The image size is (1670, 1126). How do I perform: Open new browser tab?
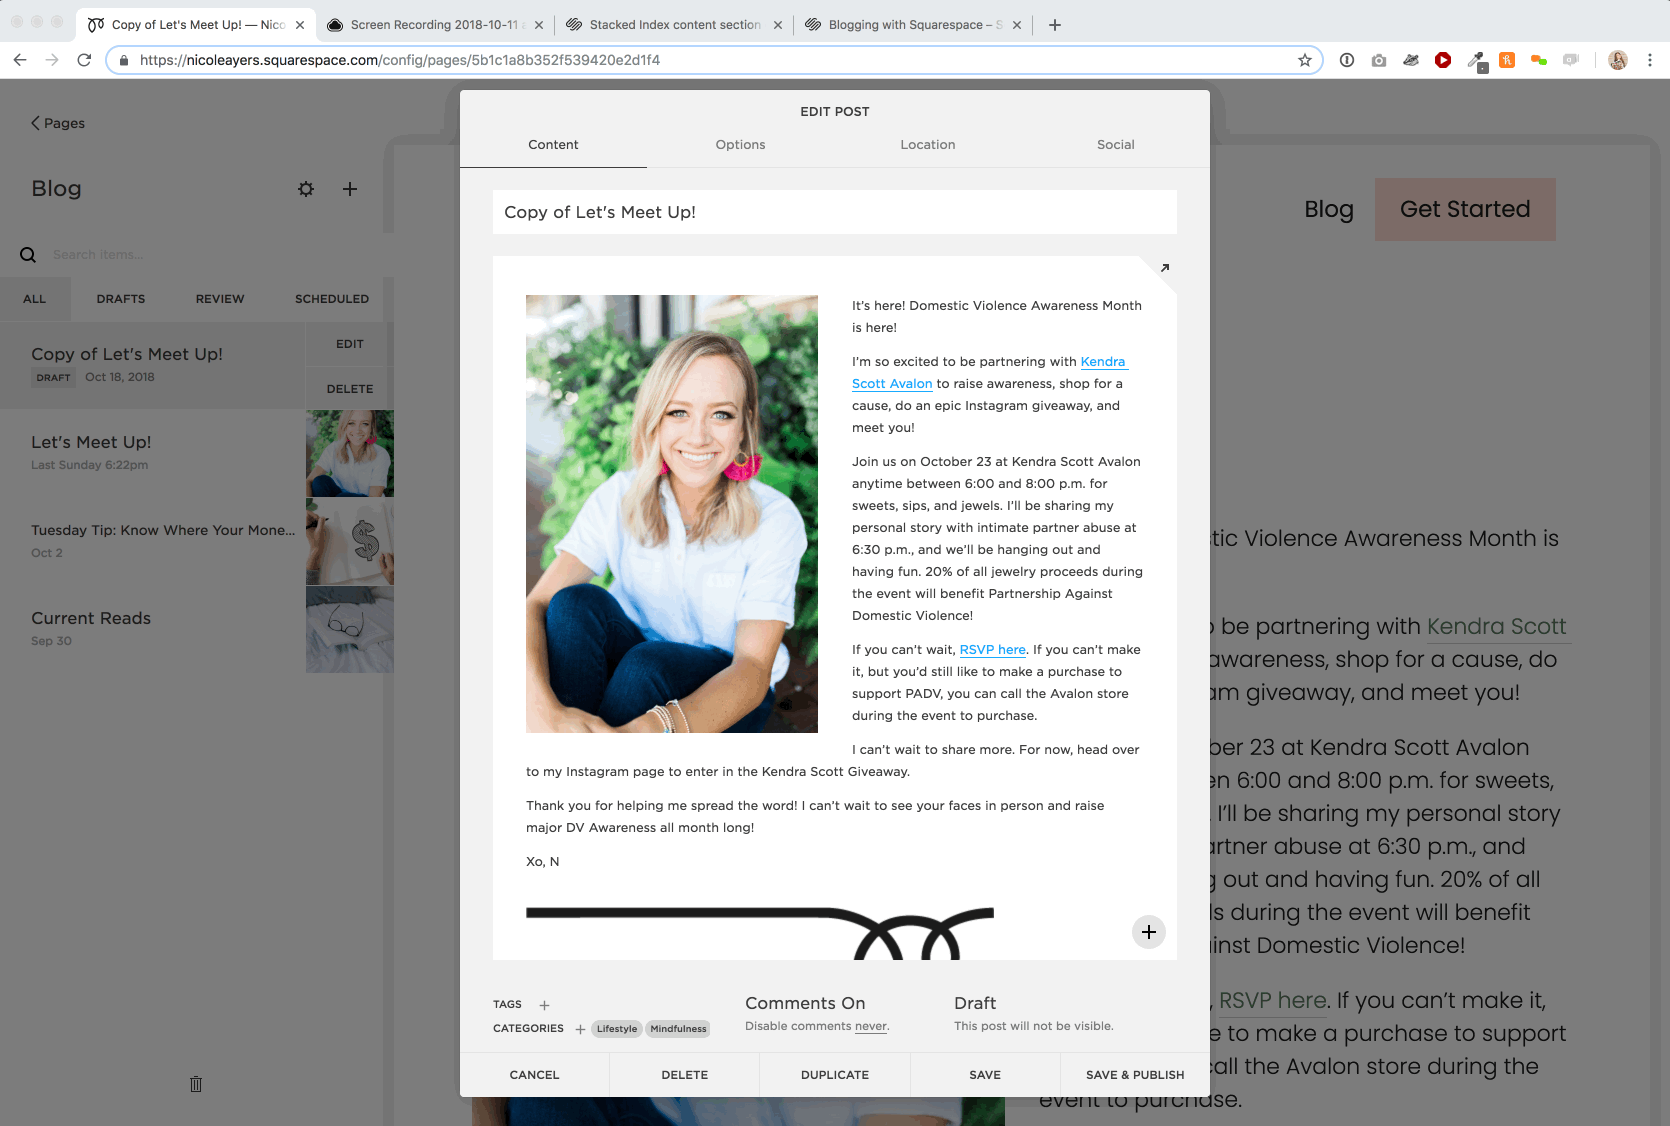1055,25
